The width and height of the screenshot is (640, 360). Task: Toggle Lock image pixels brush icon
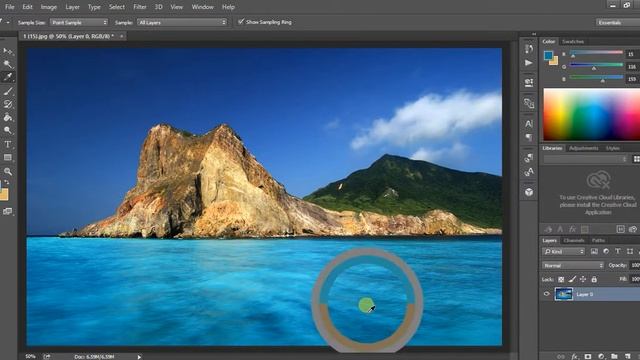pyautogui.click(x=572, y=279)
